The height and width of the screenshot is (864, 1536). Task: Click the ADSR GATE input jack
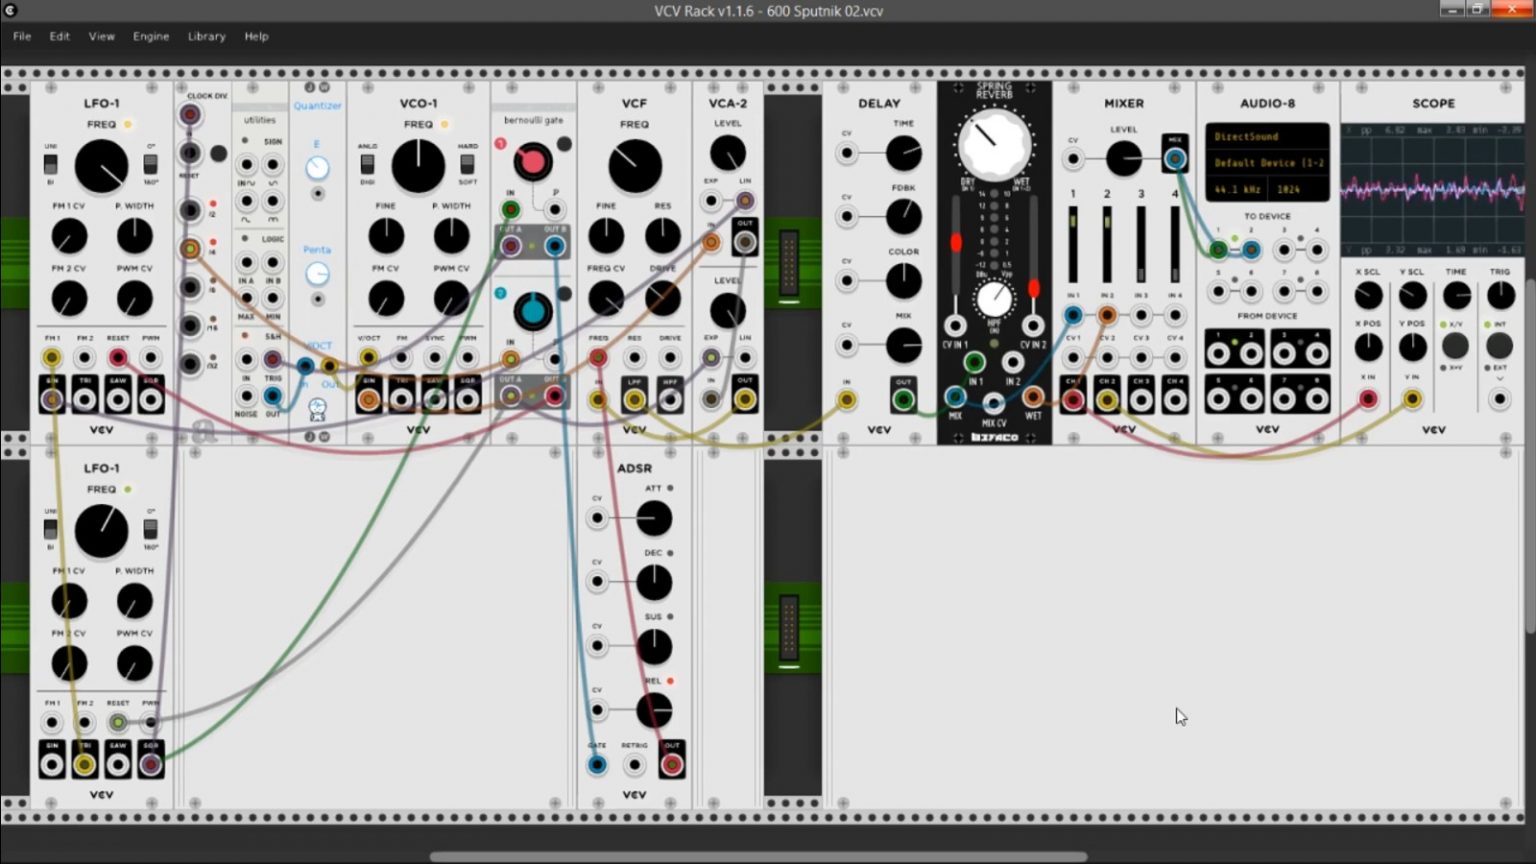[597, 765]
